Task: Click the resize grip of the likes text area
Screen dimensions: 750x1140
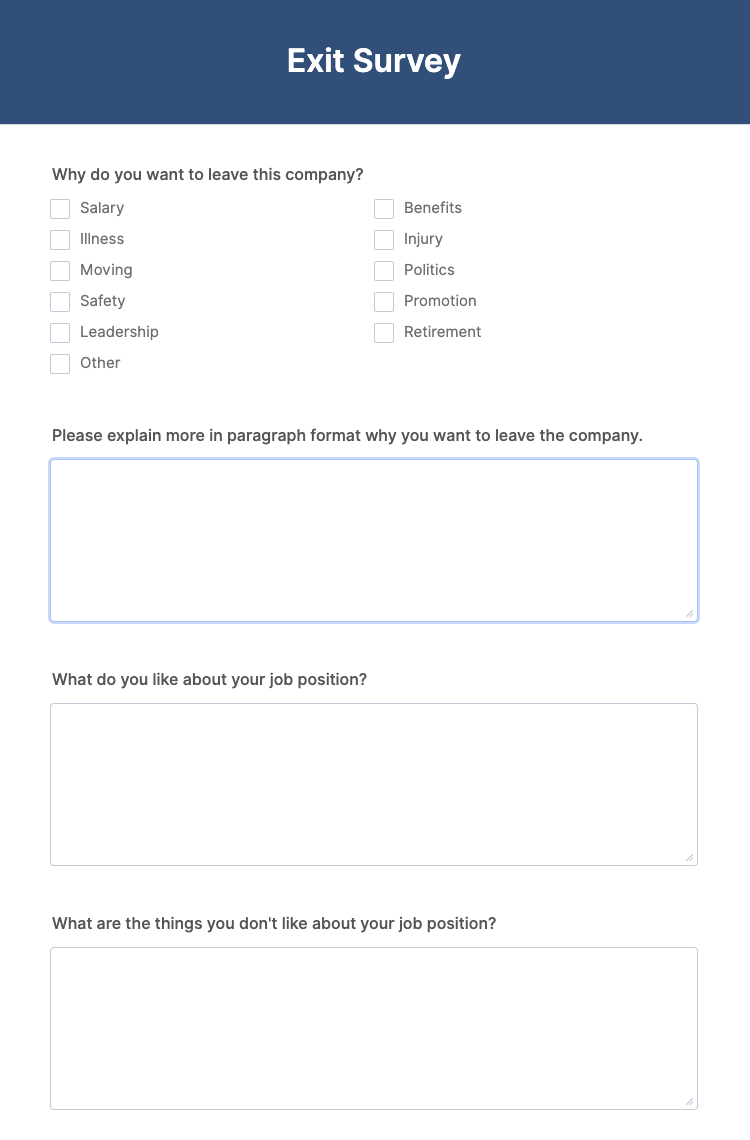Action: [690, 856]
